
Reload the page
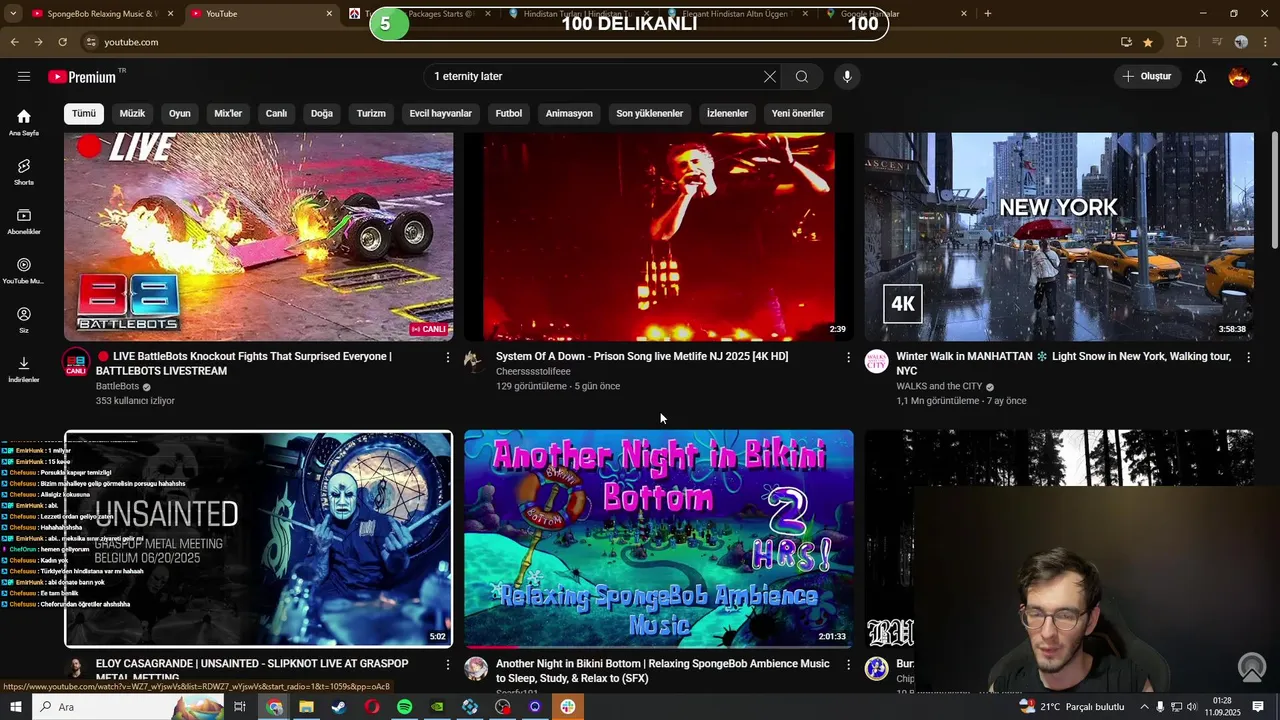pos(62,42)
